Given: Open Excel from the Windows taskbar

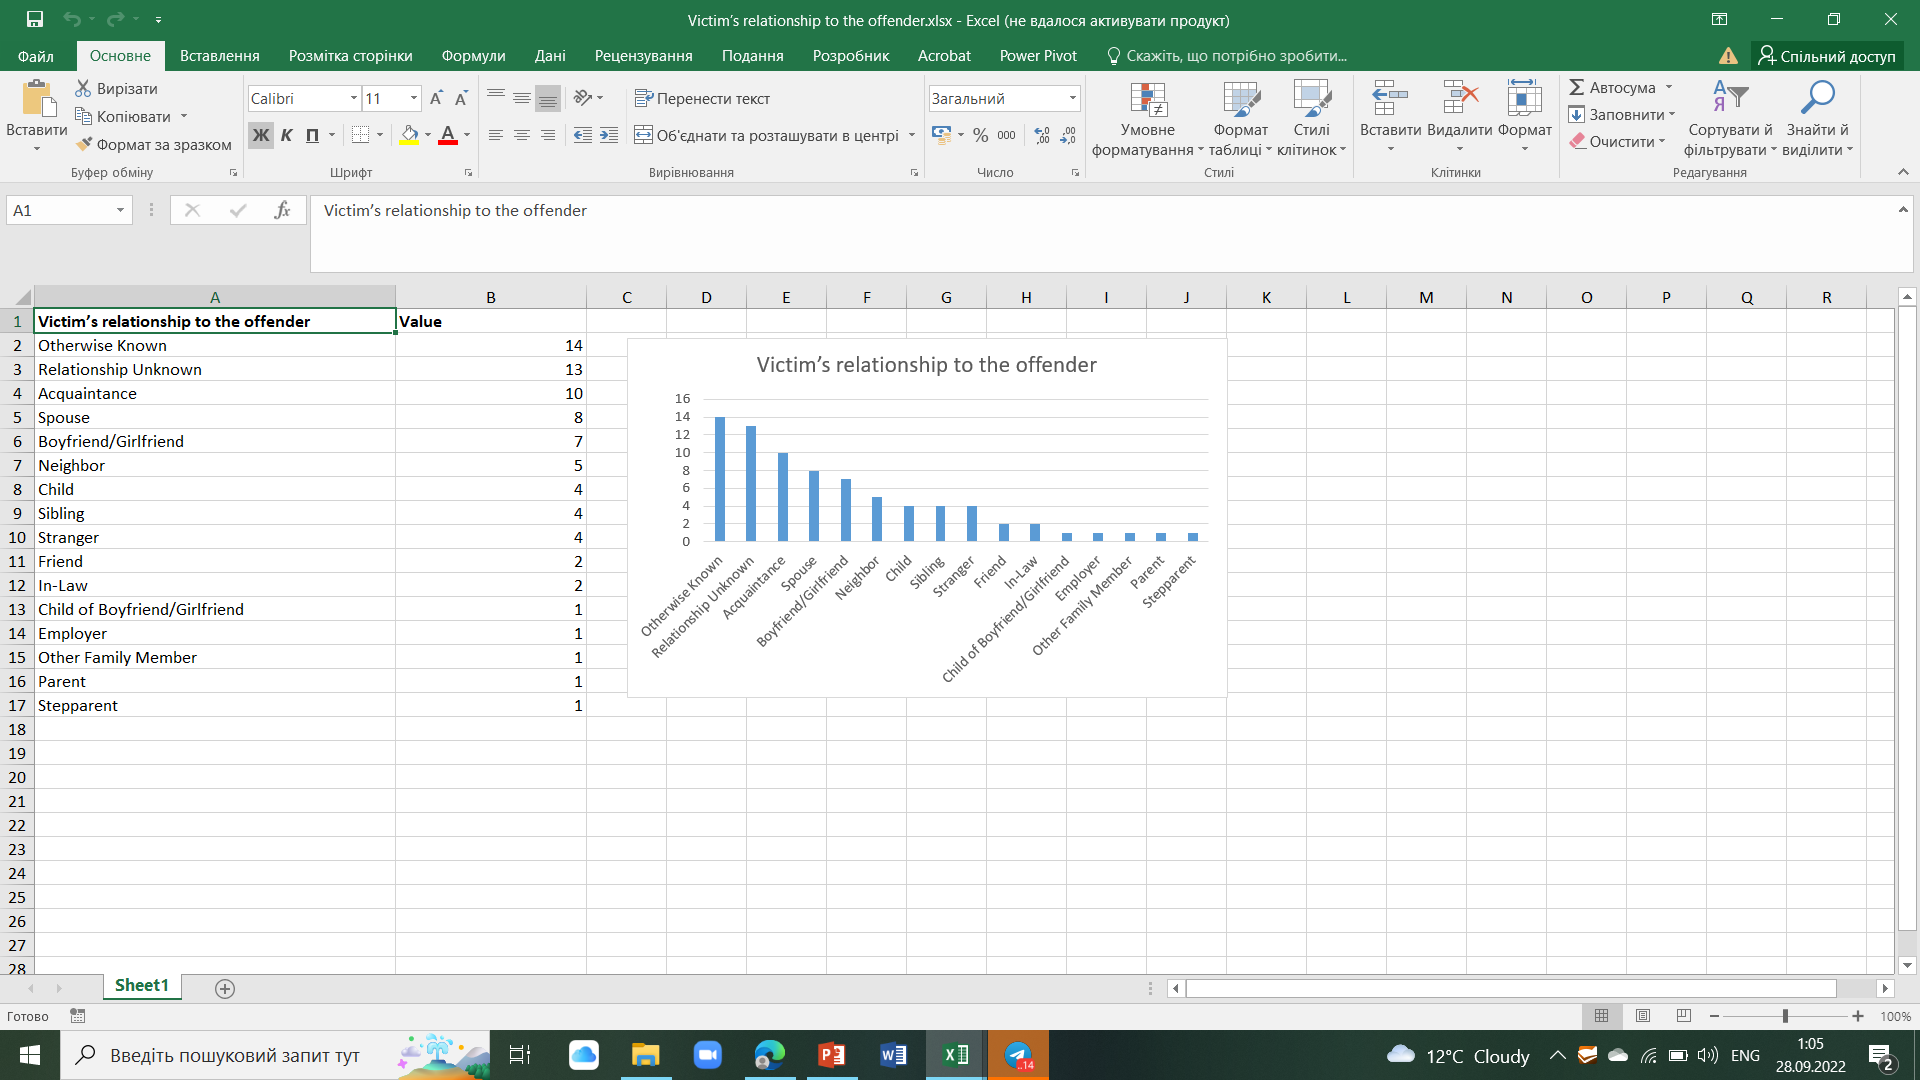Looking at the screenshot, I should [956, 1055].
